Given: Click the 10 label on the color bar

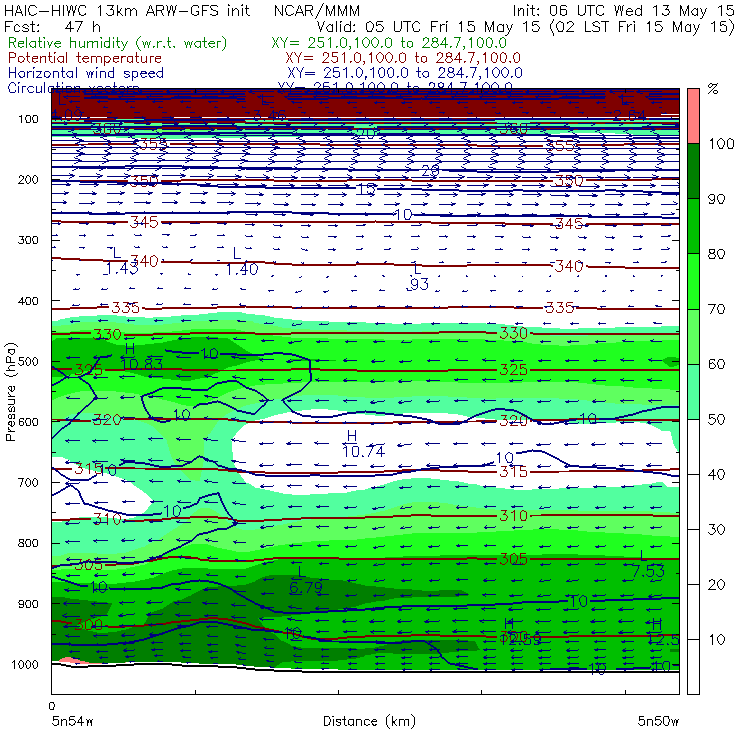Looking at the screenshot, I should (716, 640).
